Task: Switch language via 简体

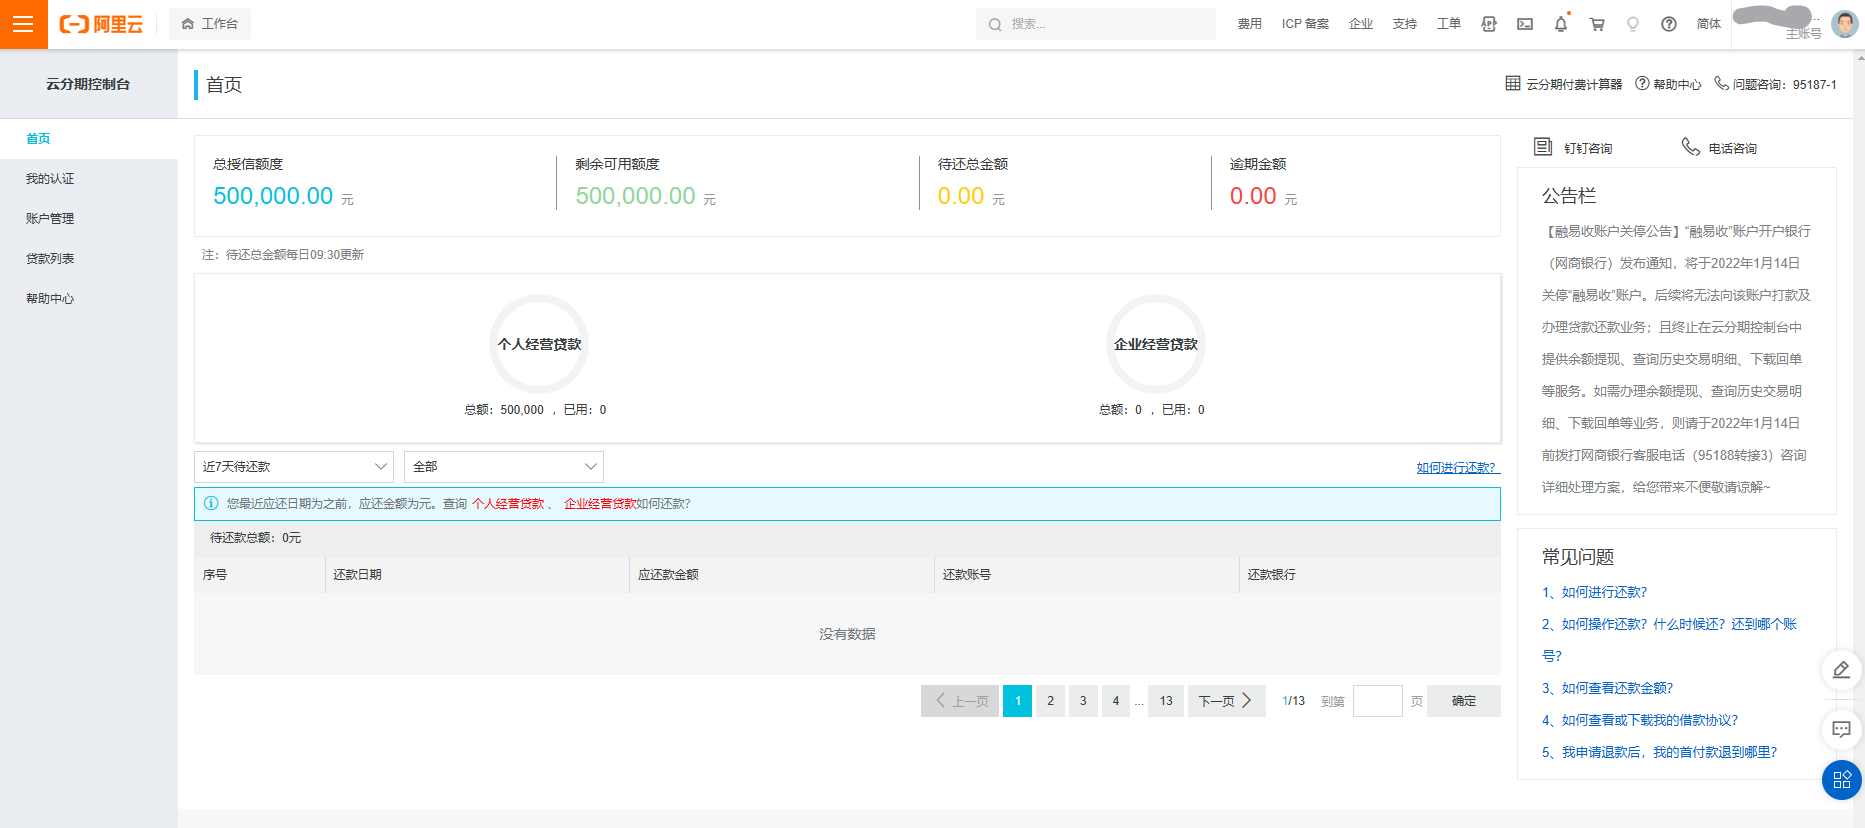Action: [1709, 24]
